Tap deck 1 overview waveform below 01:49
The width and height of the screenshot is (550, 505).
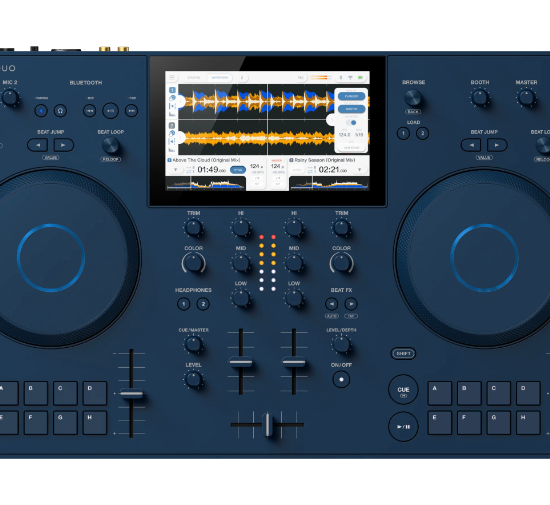pos(205,183)
